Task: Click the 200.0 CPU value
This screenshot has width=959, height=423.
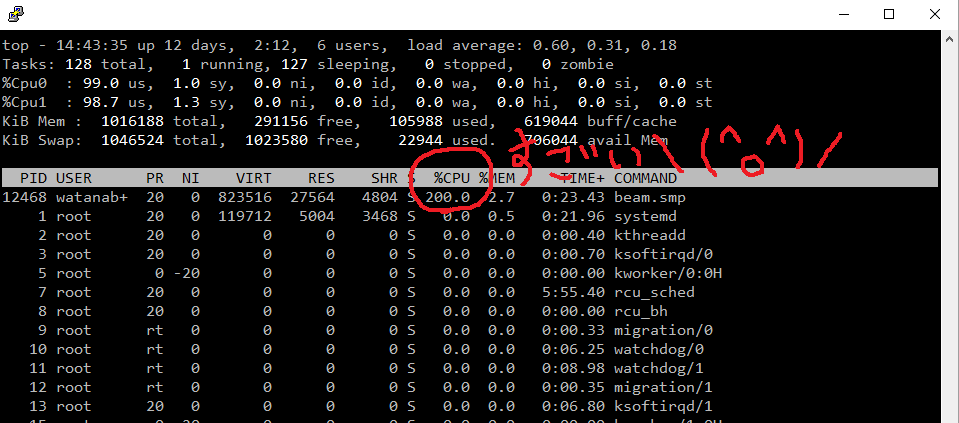Action: tap(447, 197)
